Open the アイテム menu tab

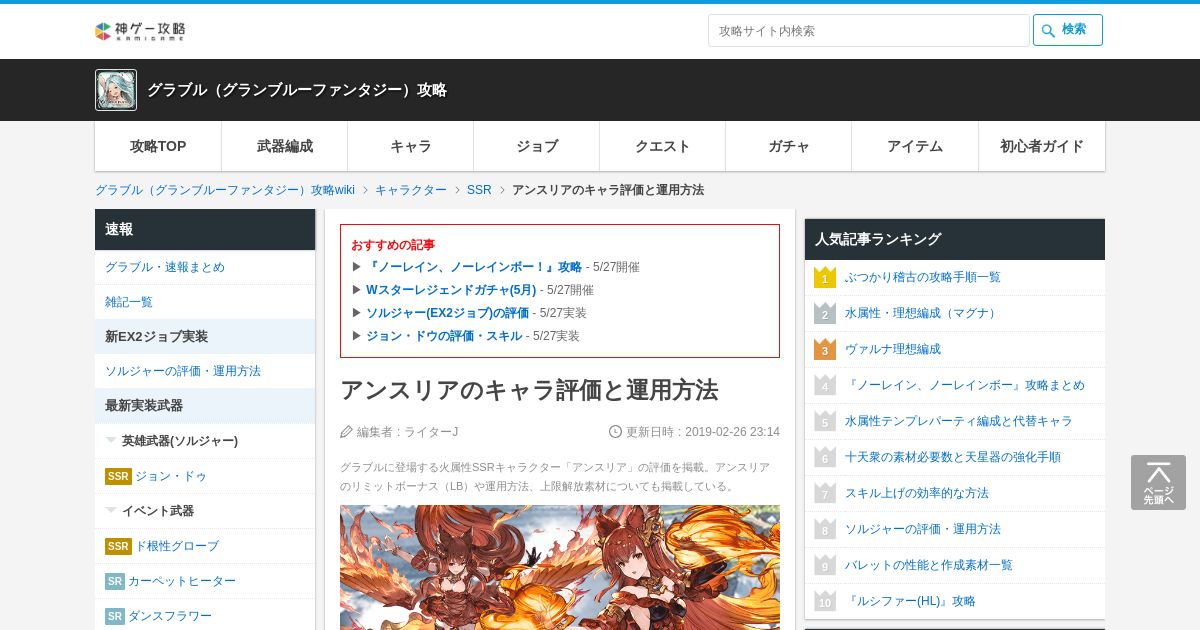coord(915,146)
